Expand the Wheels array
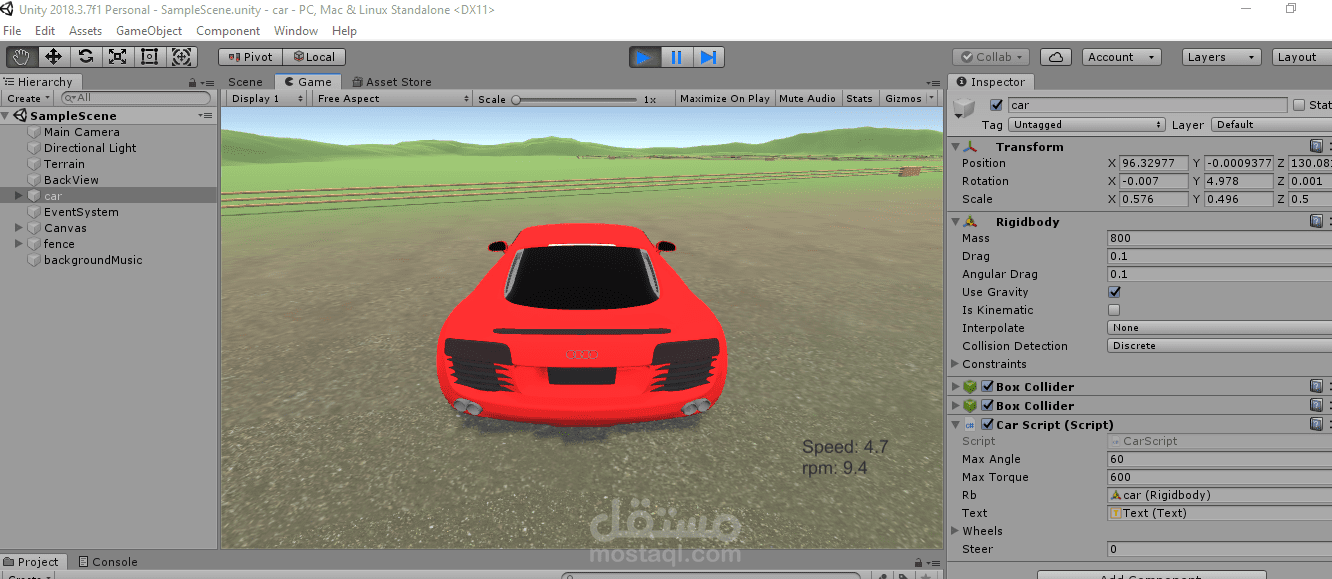This screenshot has width=1332, height=579. tap(954, 531)
